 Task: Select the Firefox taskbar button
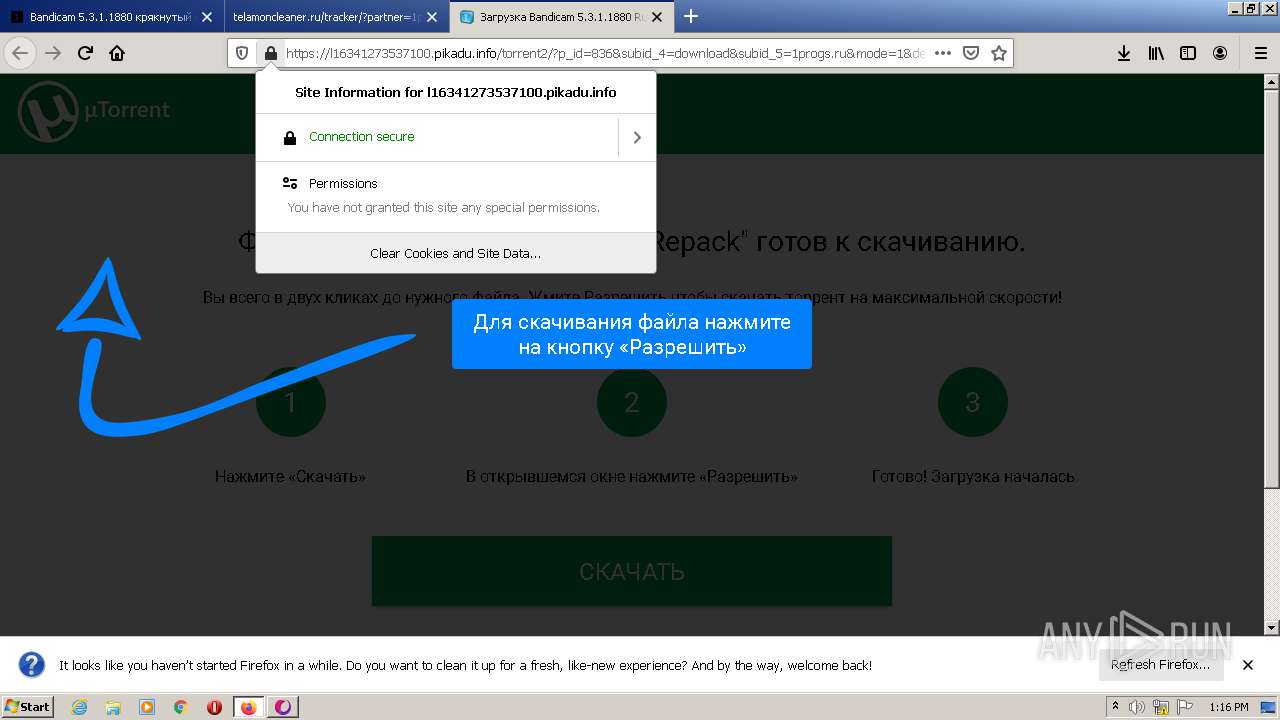[249, 707]
